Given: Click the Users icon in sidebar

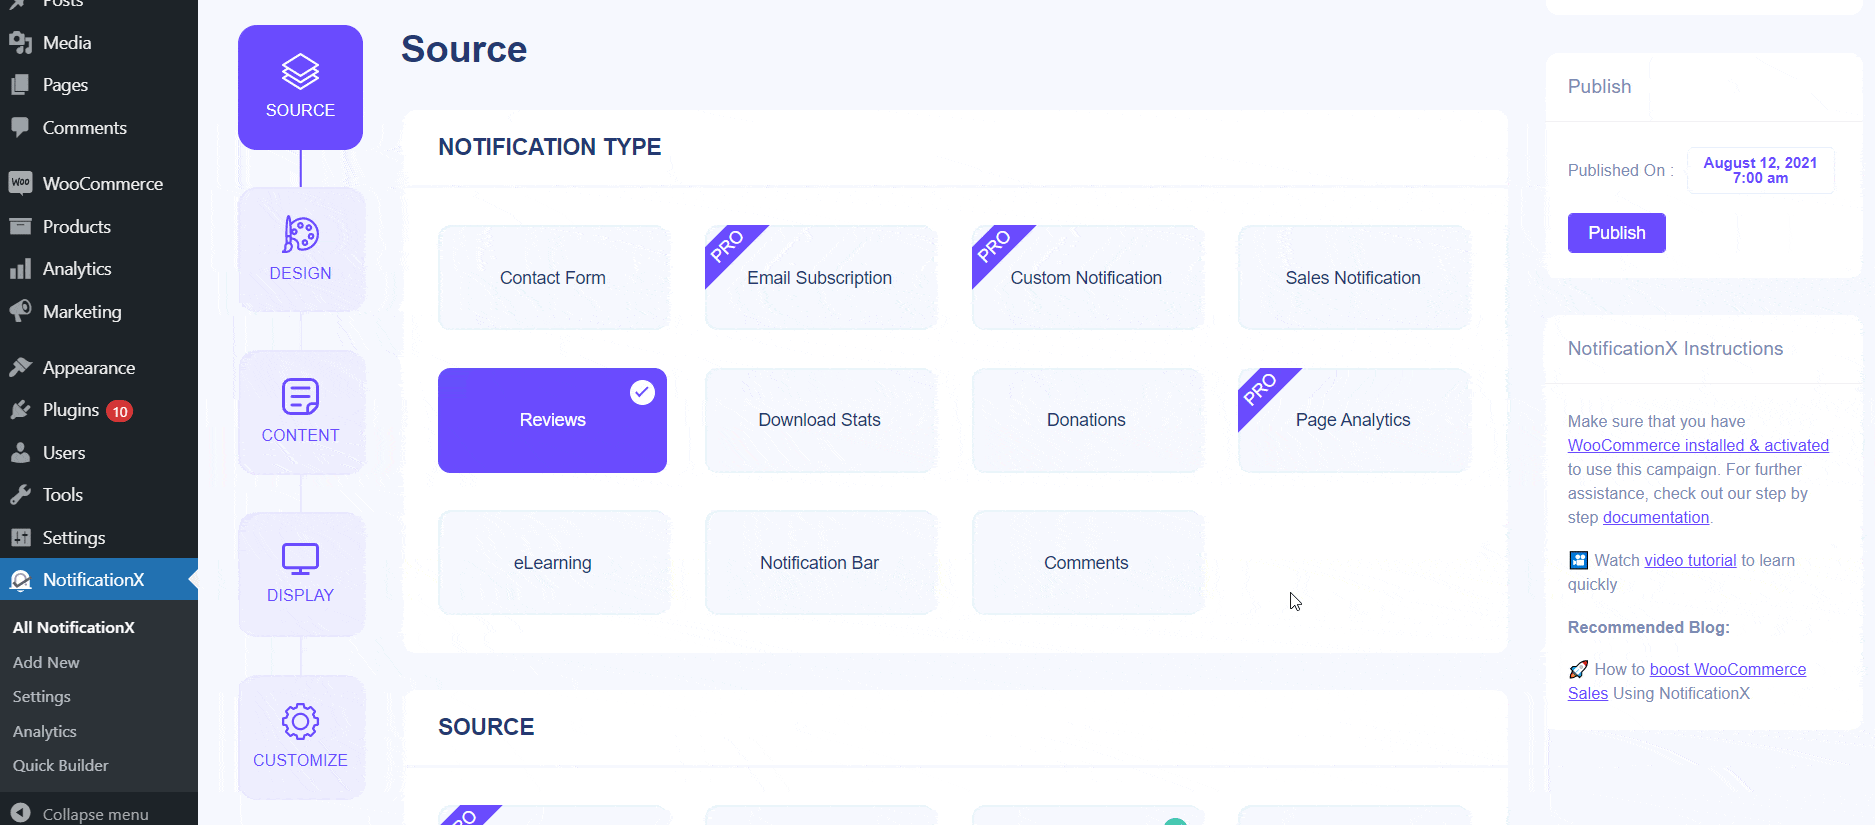Looking at the screenshot, I should coord(21,452).
